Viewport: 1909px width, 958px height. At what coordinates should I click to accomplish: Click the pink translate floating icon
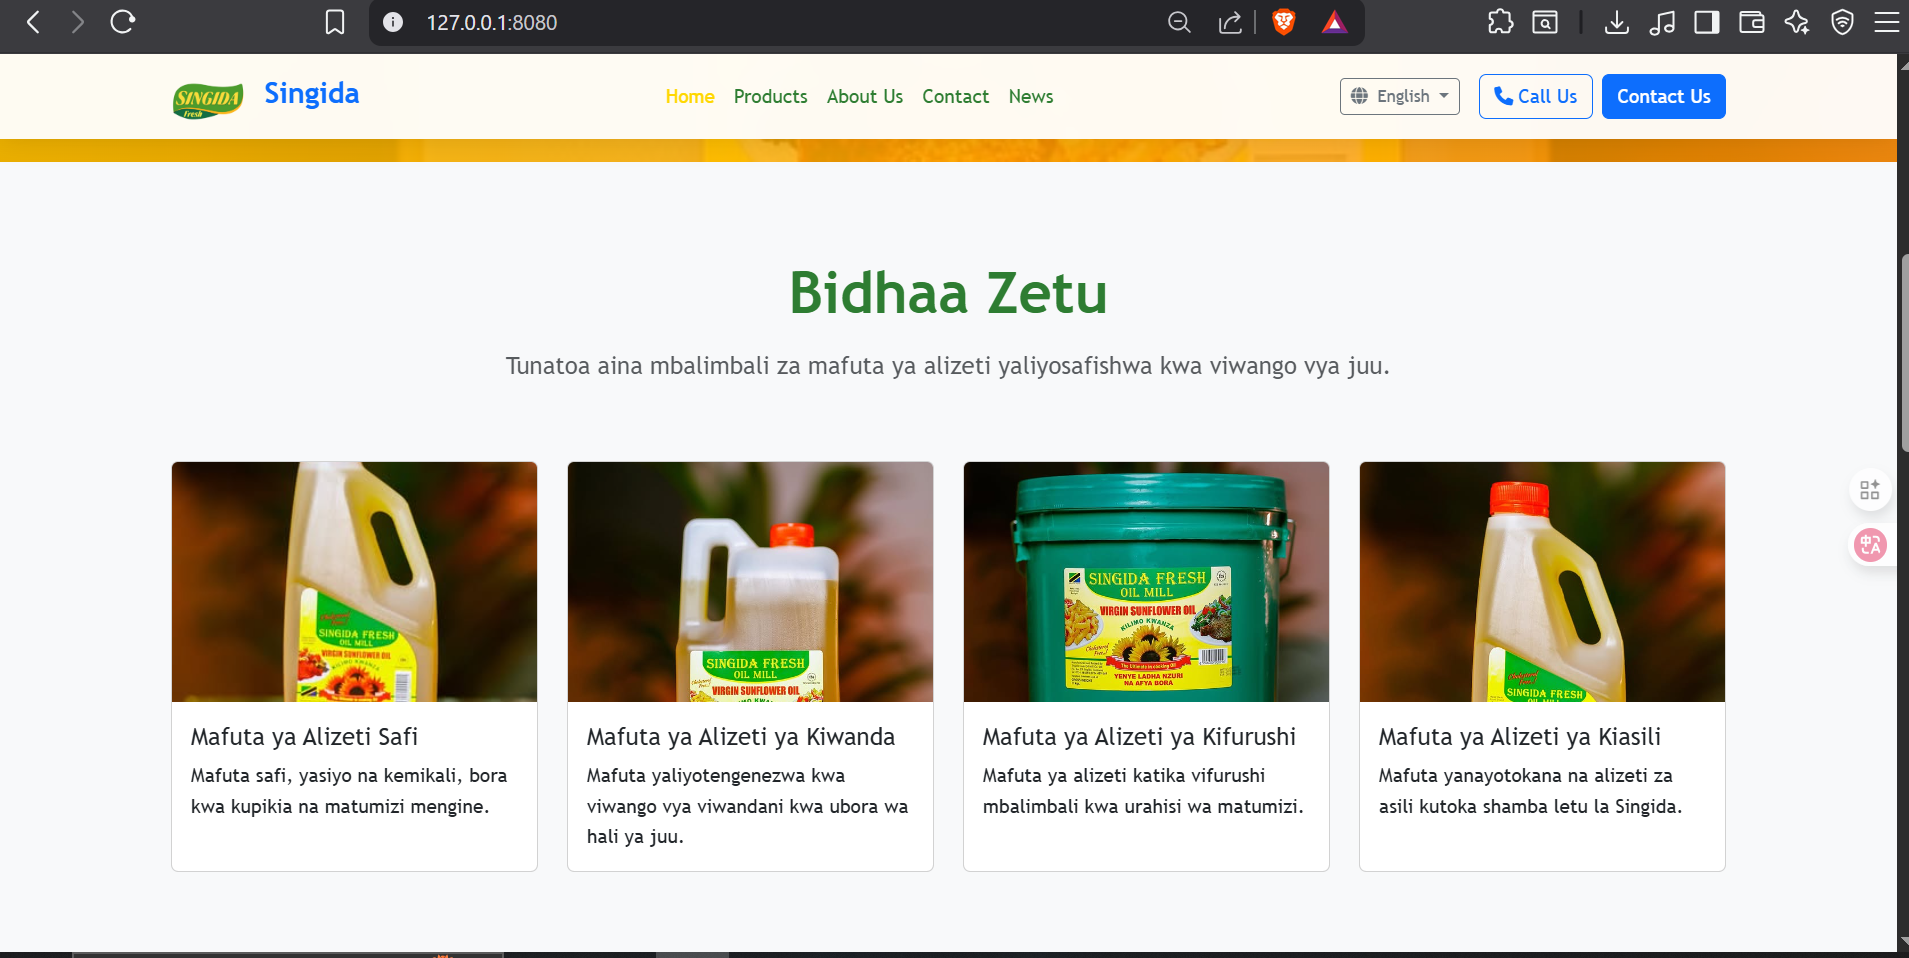(1870, 545)
